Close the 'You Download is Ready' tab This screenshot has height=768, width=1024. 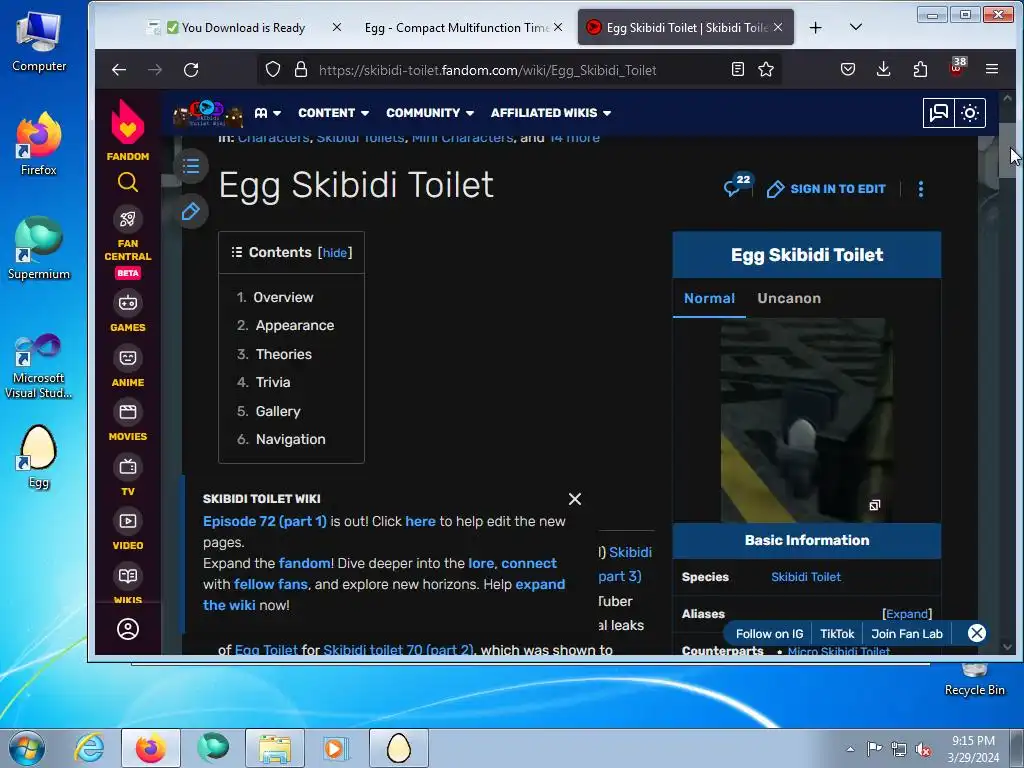coord(337,27)
